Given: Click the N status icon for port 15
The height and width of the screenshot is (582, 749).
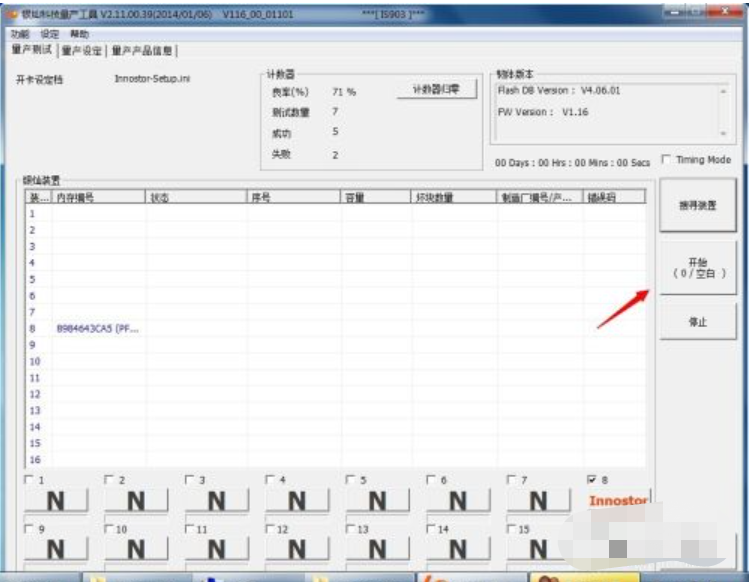Looking at the screenshot, I should [x=538, y=550].
